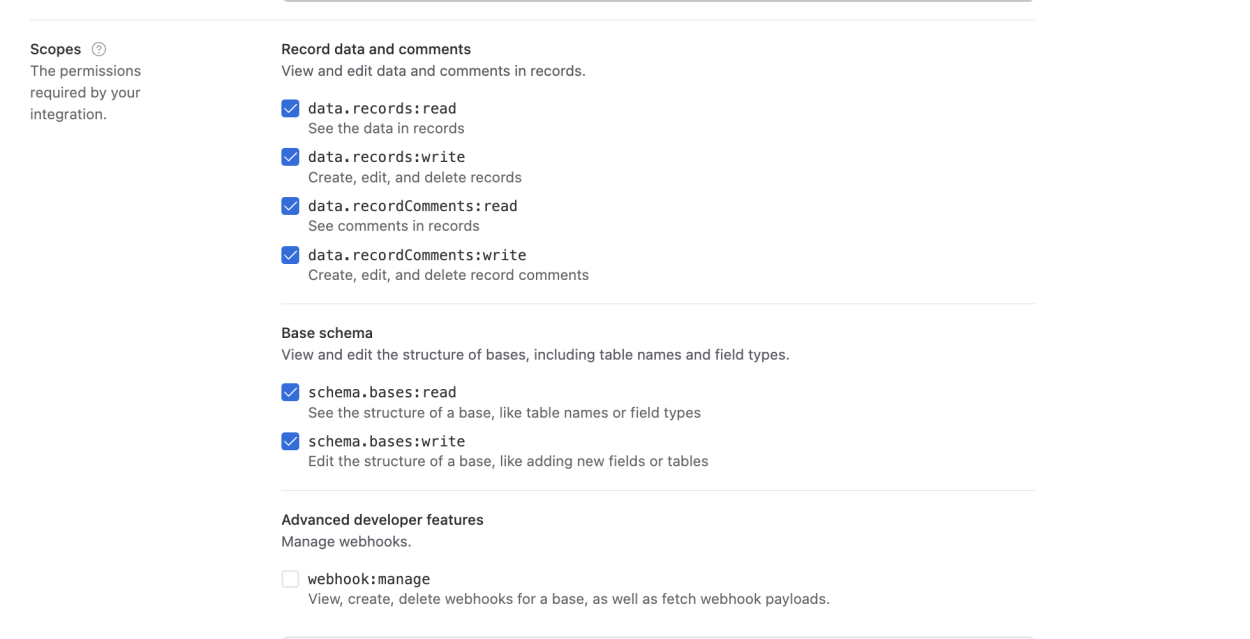Image resolution: width=1250 pixels, height=639 pixels.
Task: Click the "Manage webhooks." description text
Action: (x=346, y=542)
